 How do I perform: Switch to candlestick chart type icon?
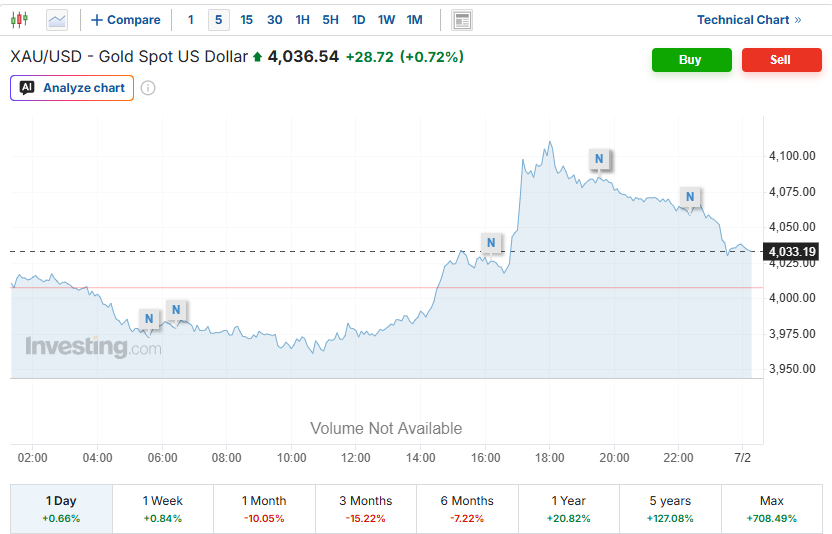point(20,20)
